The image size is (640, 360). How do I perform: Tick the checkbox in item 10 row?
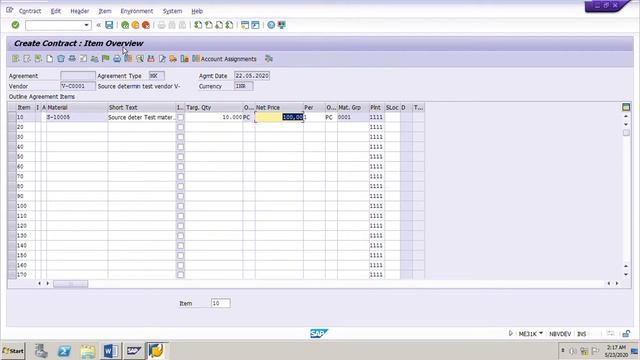pyautogui.click(x=180, y=117)
